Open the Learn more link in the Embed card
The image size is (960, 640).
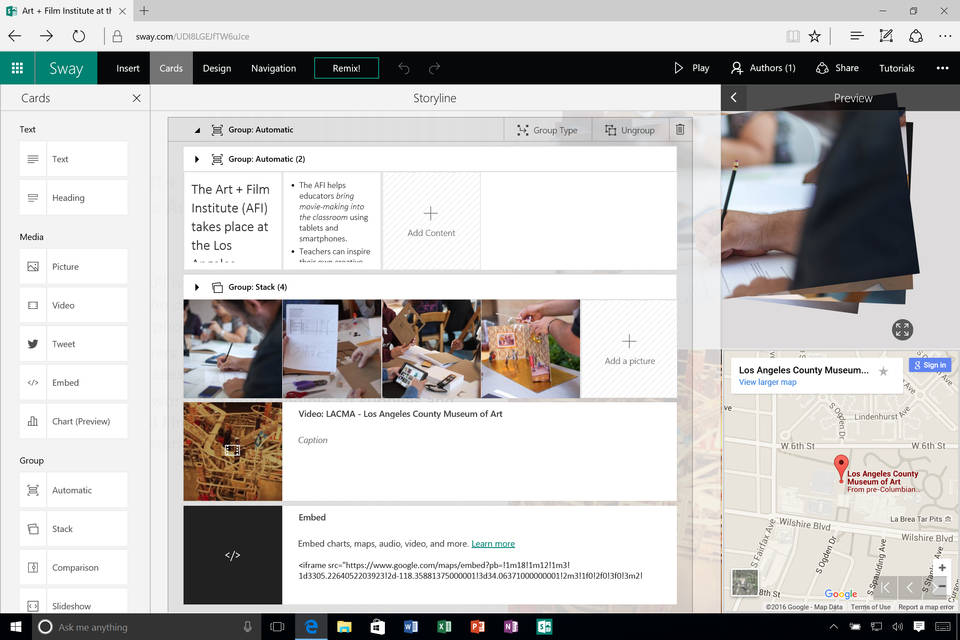point(493,543)
